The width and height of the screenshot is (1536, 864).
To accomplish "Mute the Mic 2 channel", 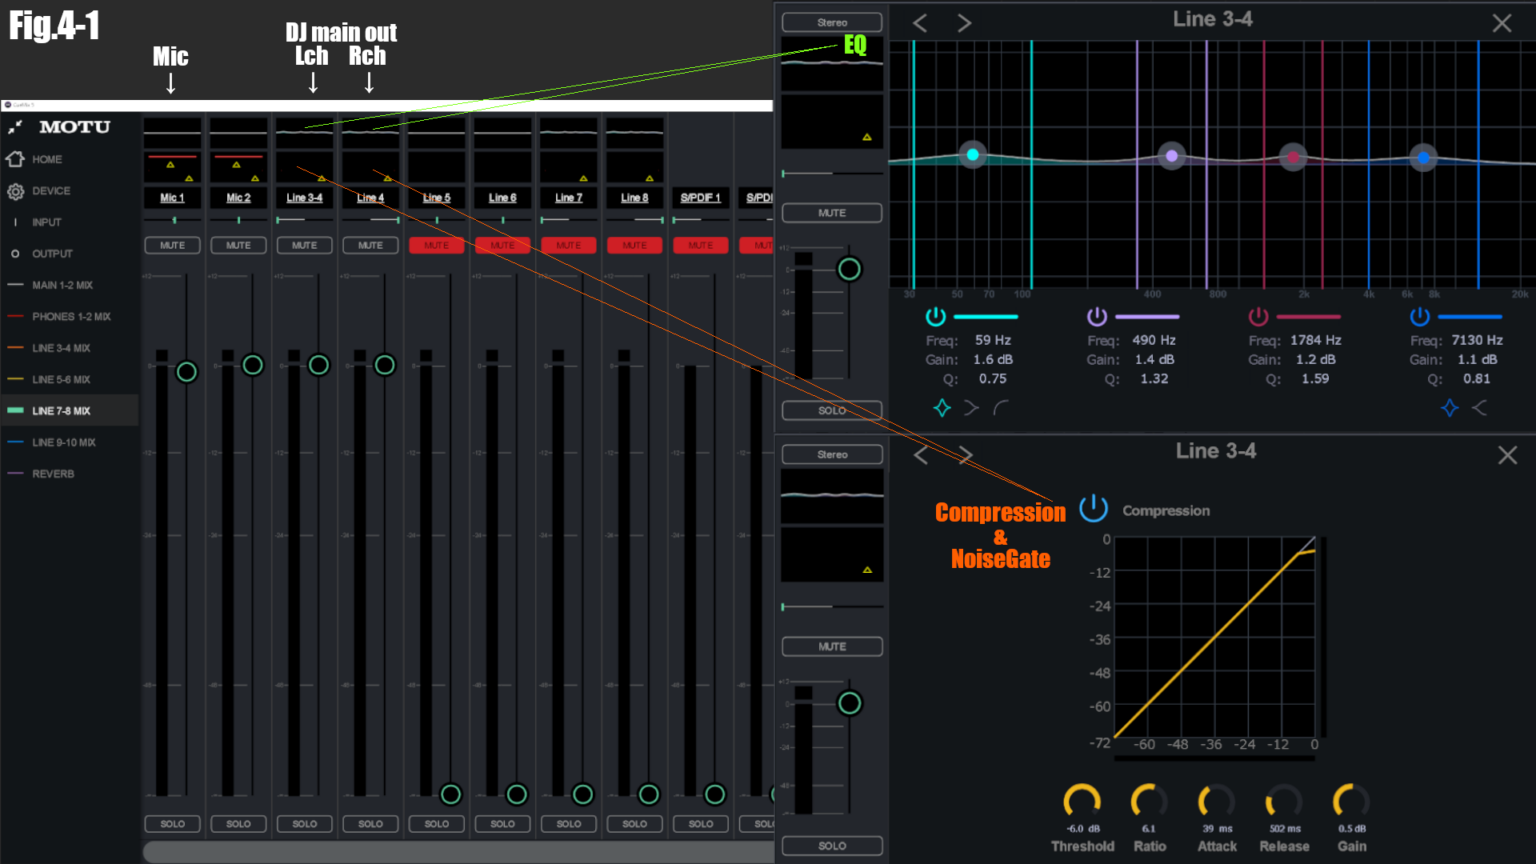I will pyautogui.click(x=238, y=245).
